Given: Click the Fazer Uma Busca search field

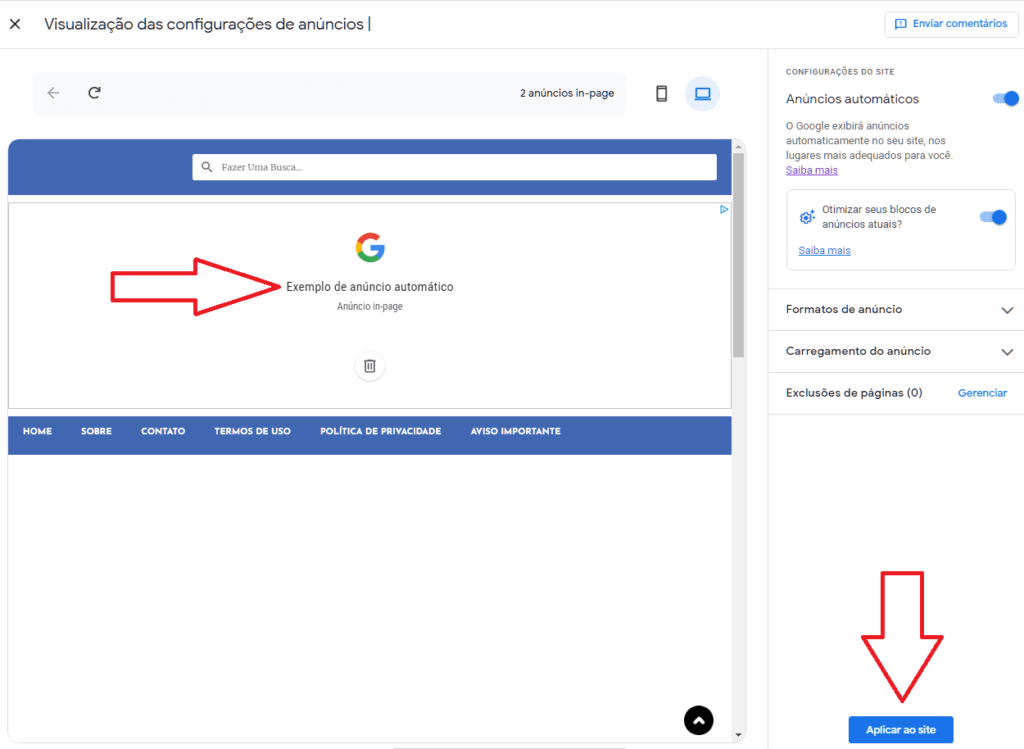Looking at the screenshot, I should 455,167.
